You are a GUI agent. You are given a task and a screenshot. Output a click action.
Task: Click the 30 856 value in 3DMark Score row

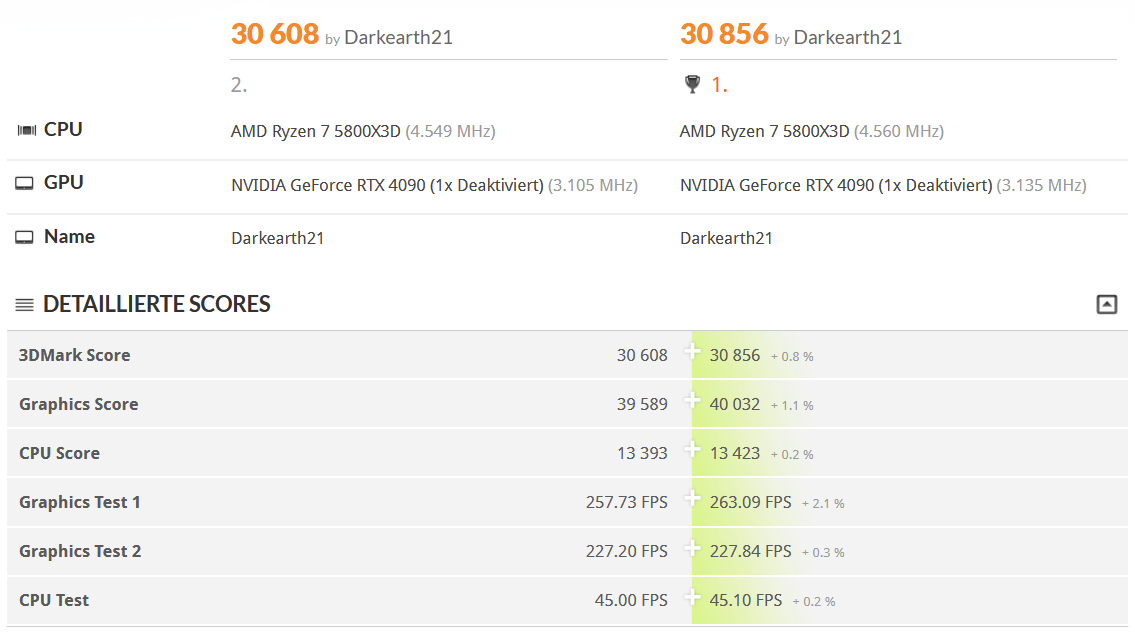(735, 356)
